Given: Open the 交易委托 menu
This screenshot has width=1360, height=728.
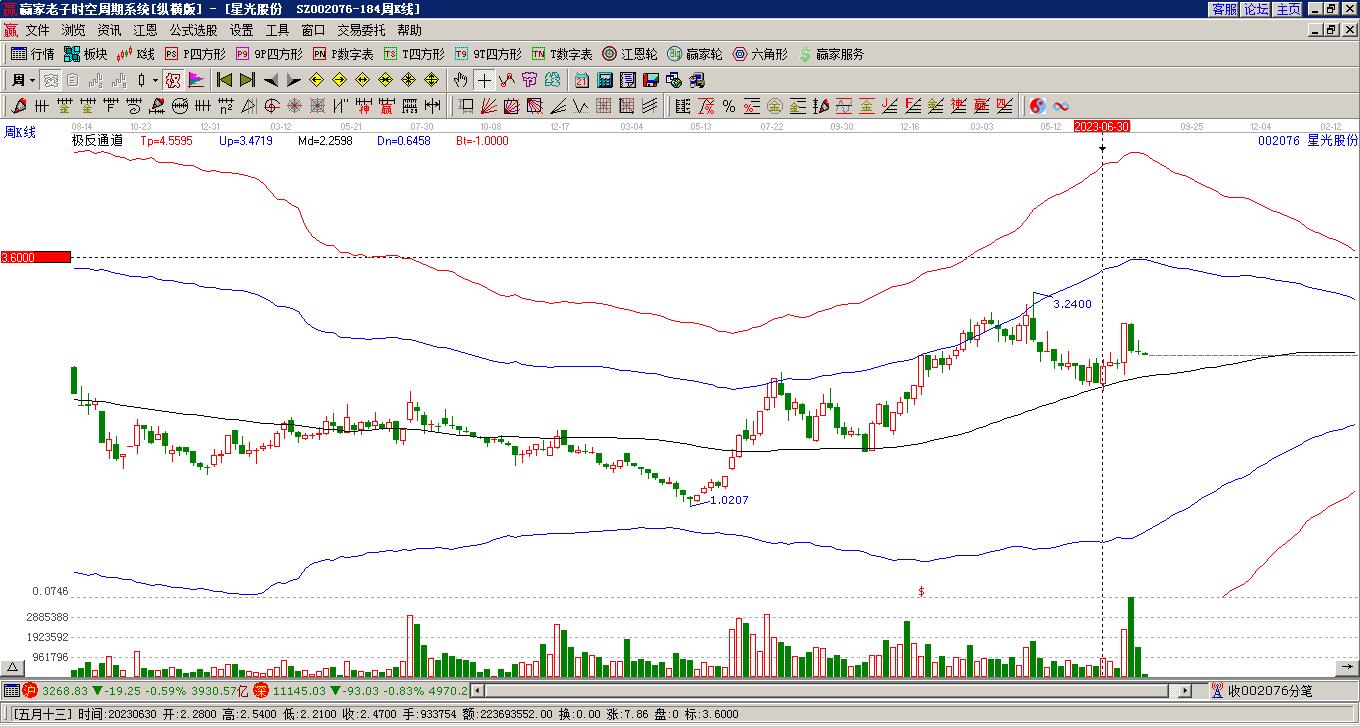Looking at the screenshot, I should pyautogui.click(x=361, y=31).
